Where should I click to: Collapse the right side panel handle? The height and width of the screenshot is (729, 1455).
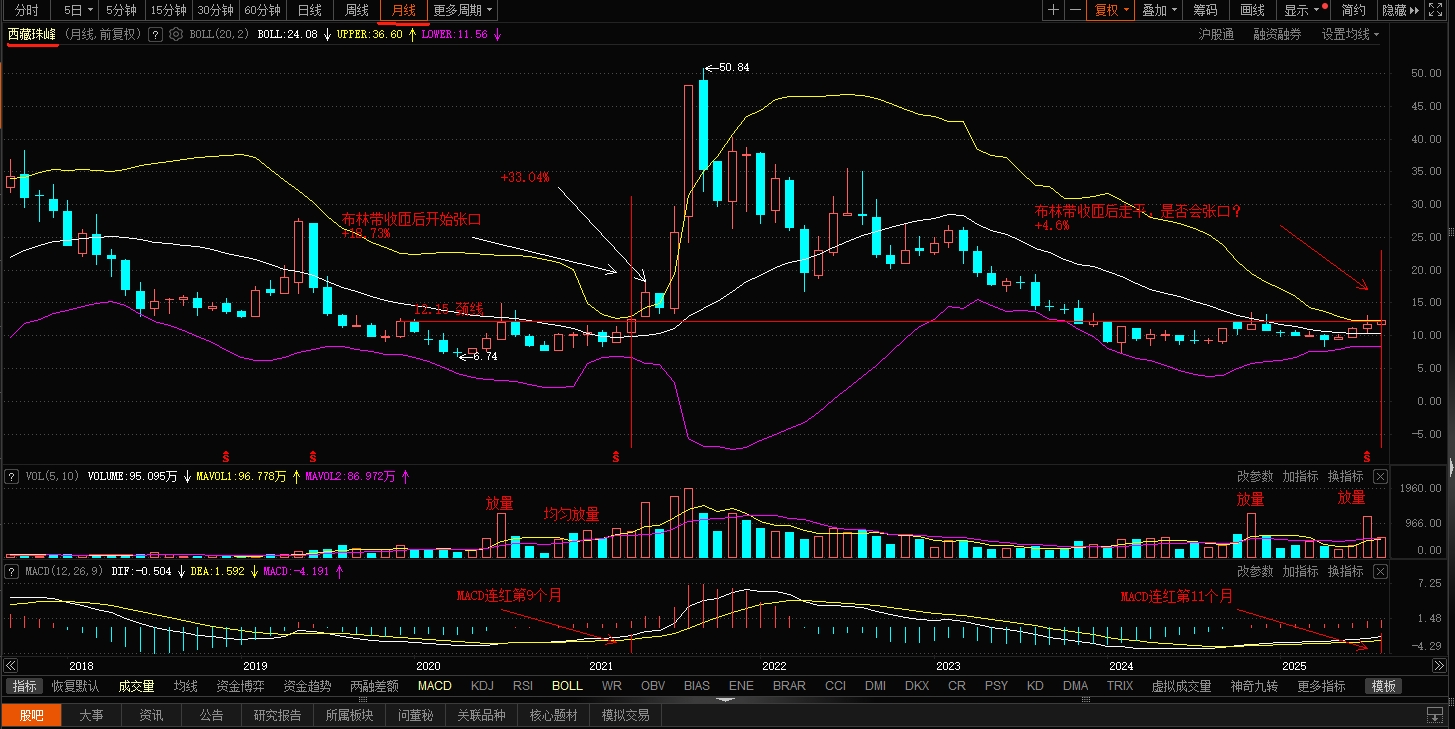click(1451, 465)
